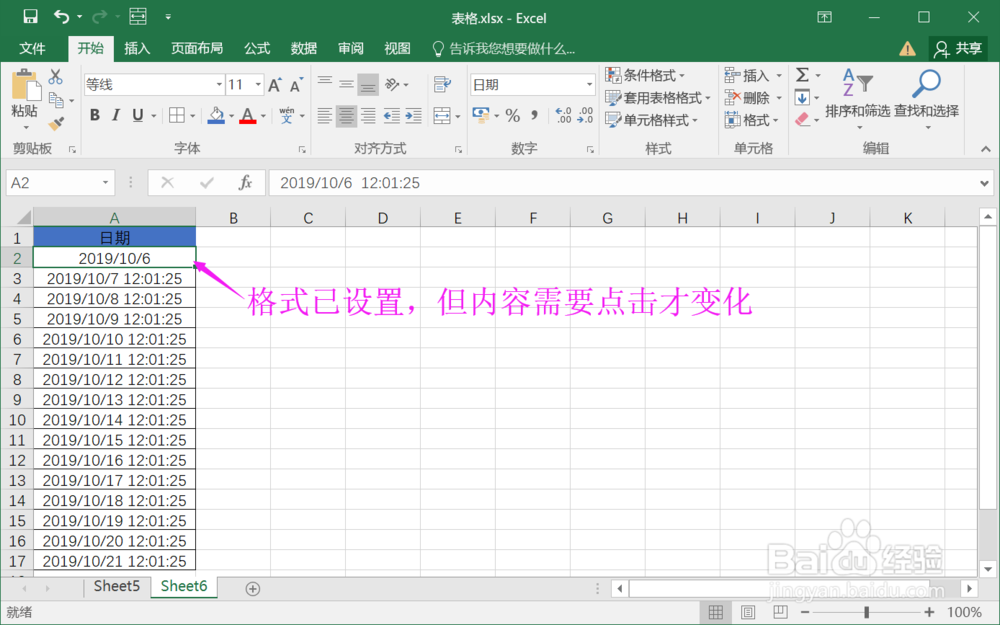Undo the last action

coord(62,17)
